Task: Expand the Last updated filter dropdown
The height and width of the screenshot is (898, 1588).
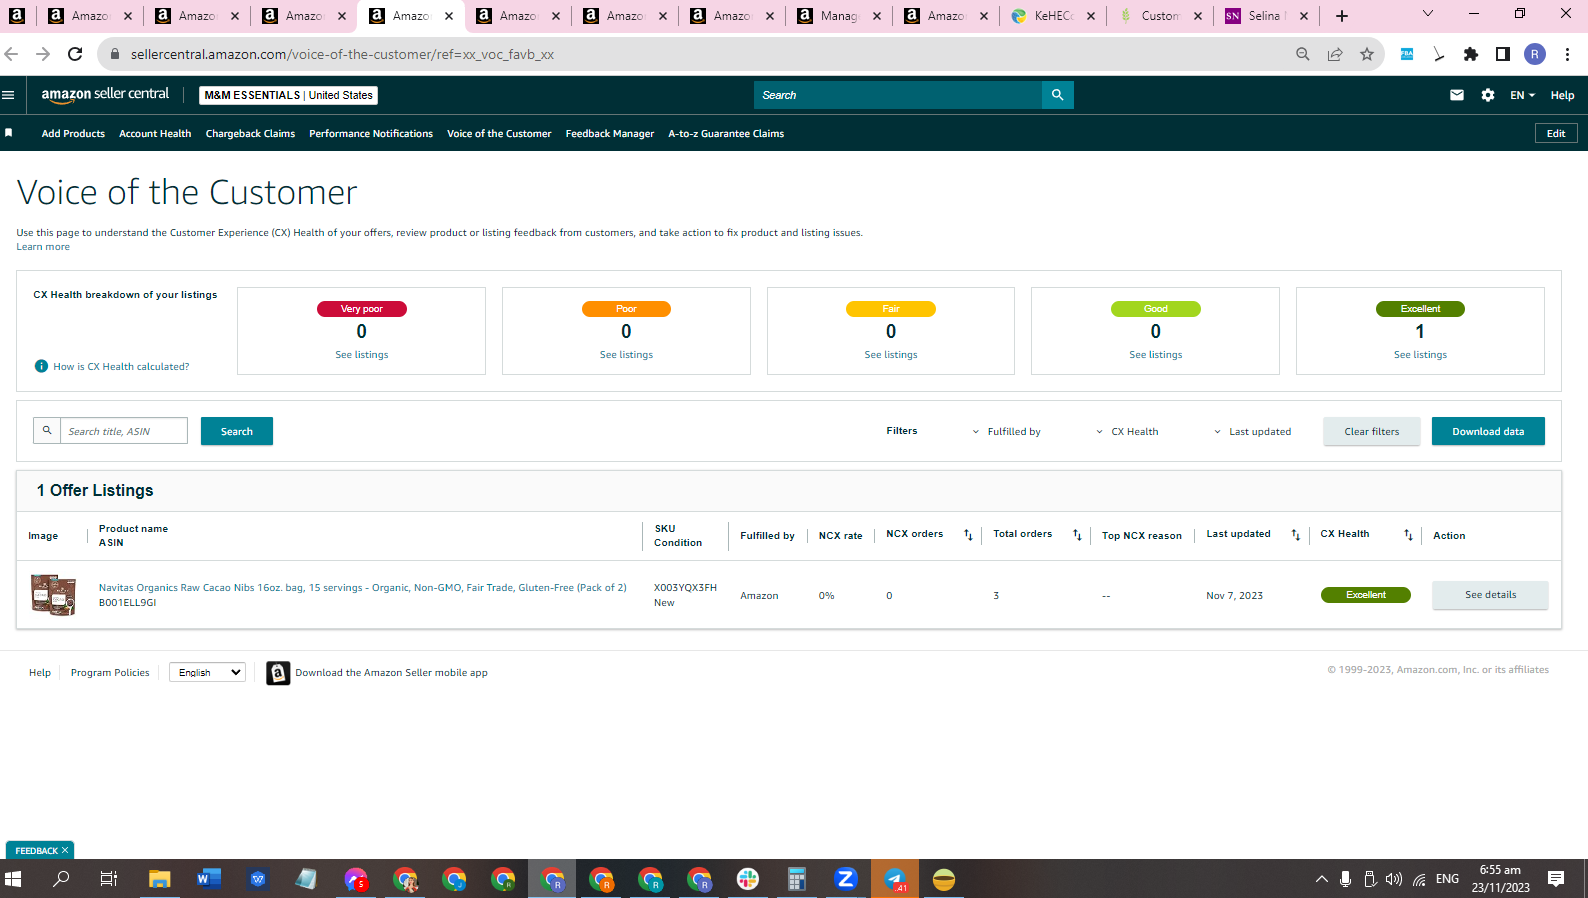Action: tap(1253, 432)
